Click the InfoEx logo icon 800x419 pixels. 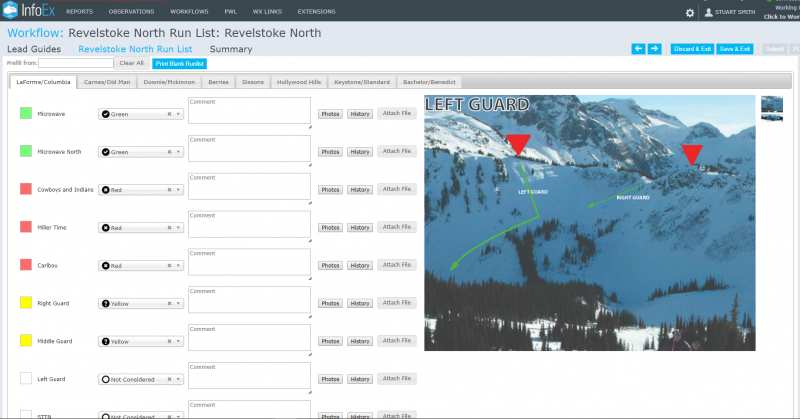(10, 10)
